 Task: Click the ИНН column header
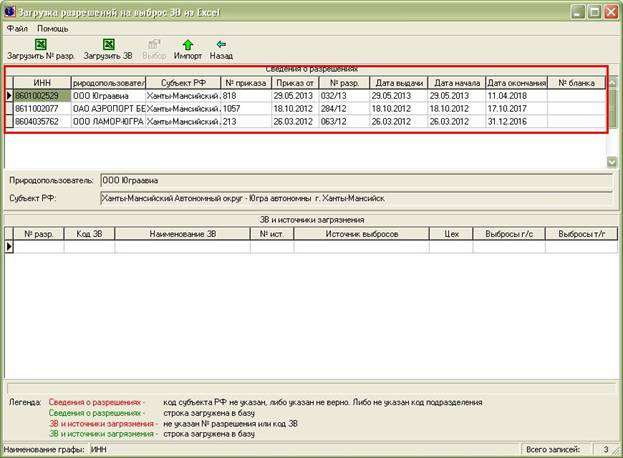(41, 81)
